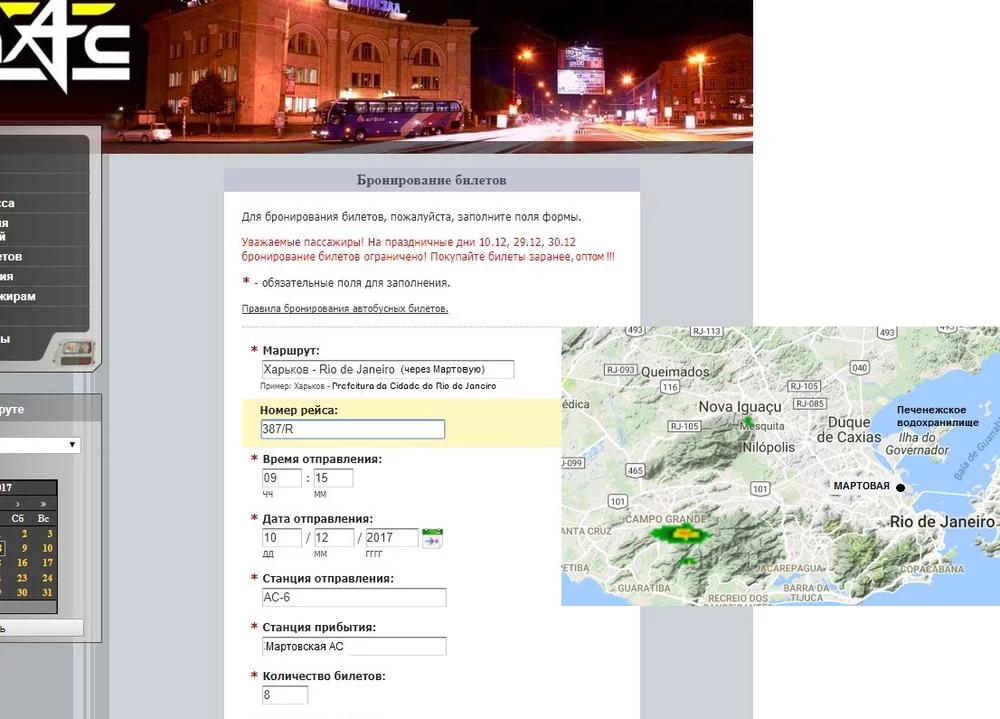Click the 465 road shield on the map
The width and height of the screenshot is (1000, 719).
pos(635,471)
